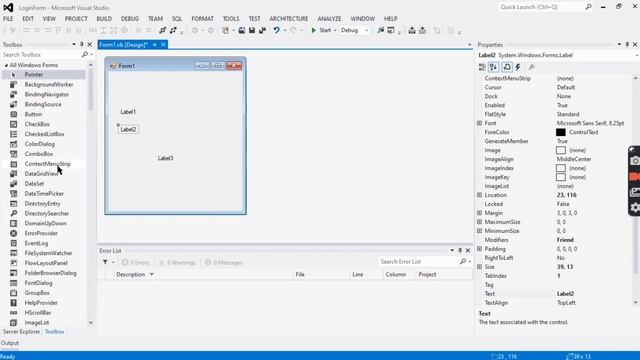Select Label3 on the form designer
Image resolution: width=640 pixels, height=360 pixels.
[165, 158]
